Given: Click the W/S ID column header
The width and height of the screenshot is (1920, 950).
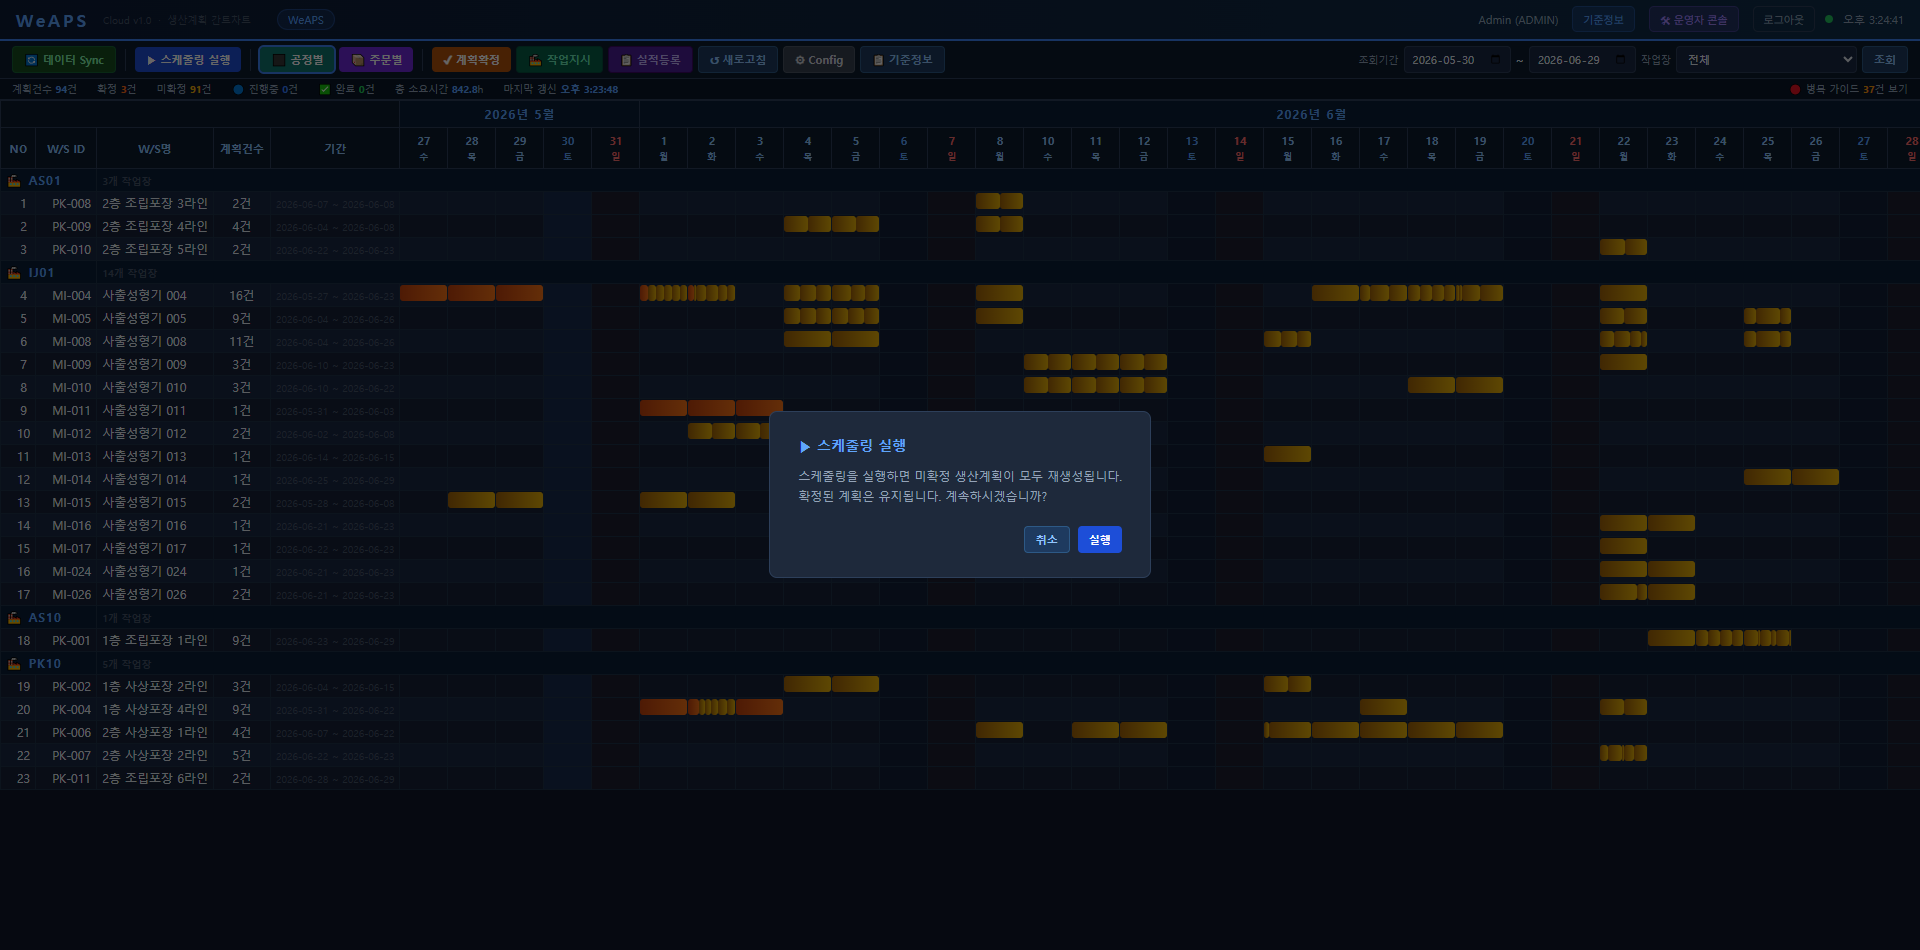Looking at the screenshot, I should (x=66, y=149).
